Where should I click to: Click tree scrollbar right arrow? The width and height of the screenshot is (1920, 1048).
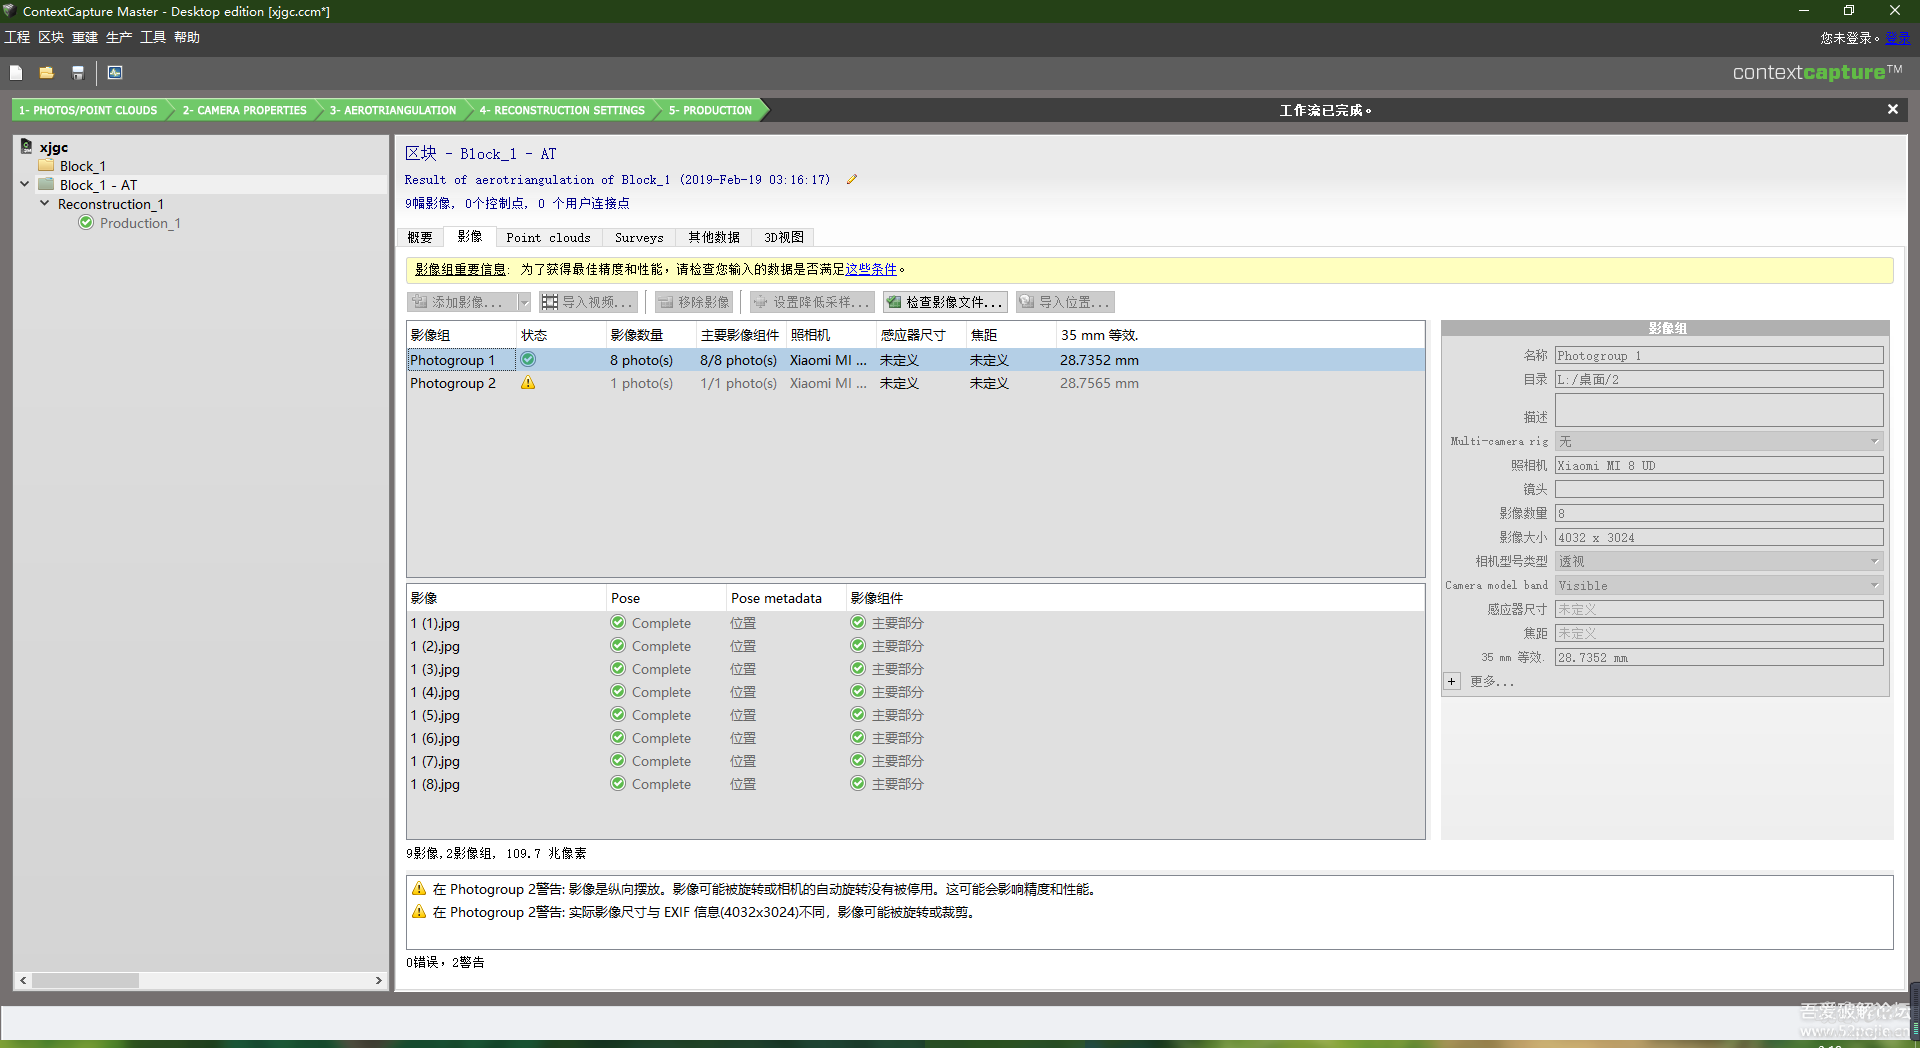(378, 980)
